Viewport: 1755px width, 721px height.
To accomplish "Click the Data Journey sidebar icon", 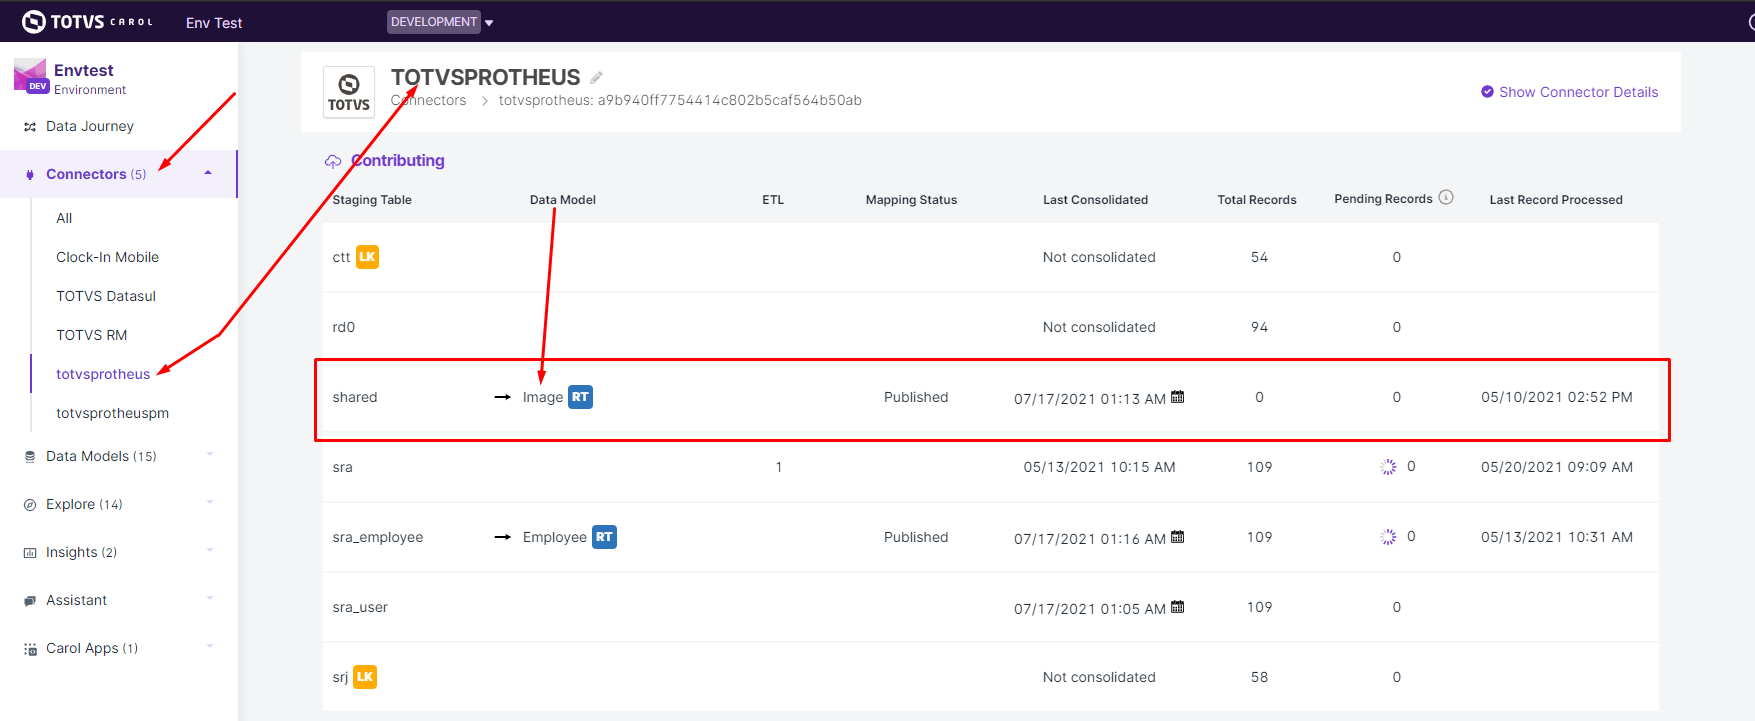I will point(30,127).
